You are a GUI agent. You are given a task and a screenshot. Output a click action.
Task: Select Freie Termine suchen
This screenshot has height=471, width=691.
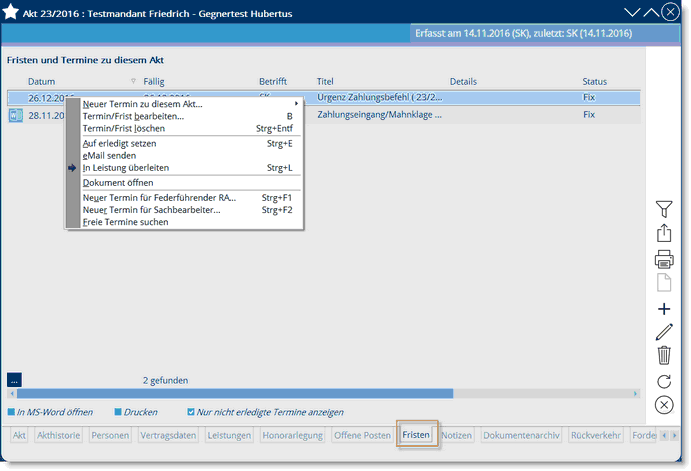coord(191,222)
